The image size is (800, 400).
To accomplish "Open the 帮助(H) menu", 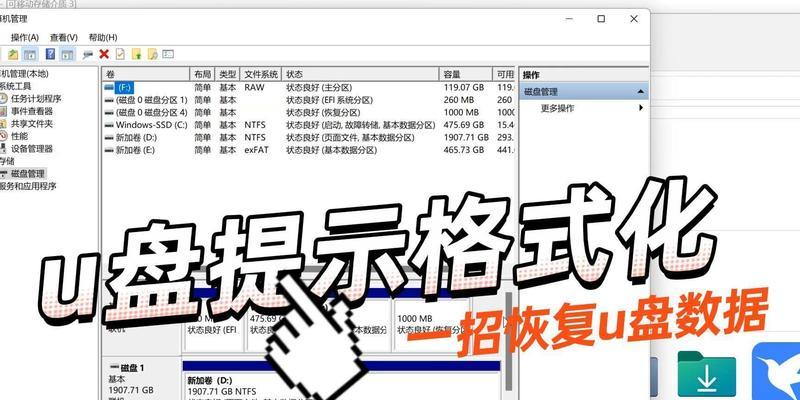I will pos(103,37).
